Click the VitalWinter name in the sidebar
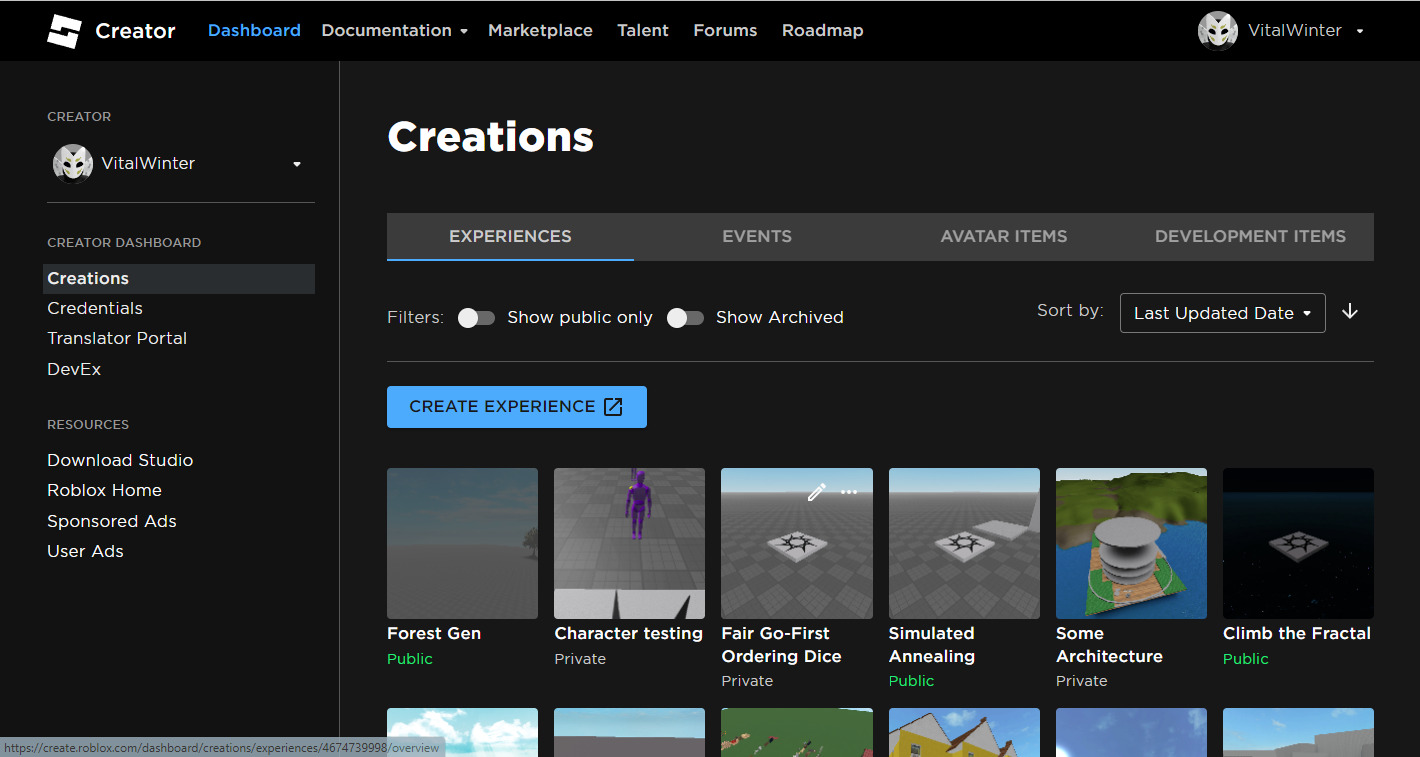 coord(148,164)
